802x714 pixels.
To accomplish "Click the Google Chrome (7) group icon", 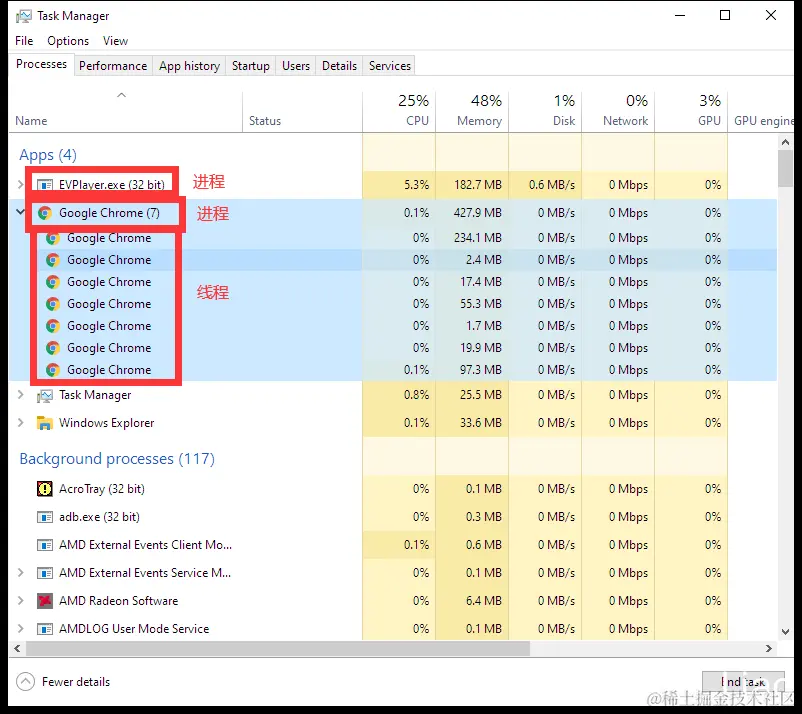I will pyautogui.click(x=45, y=213).
